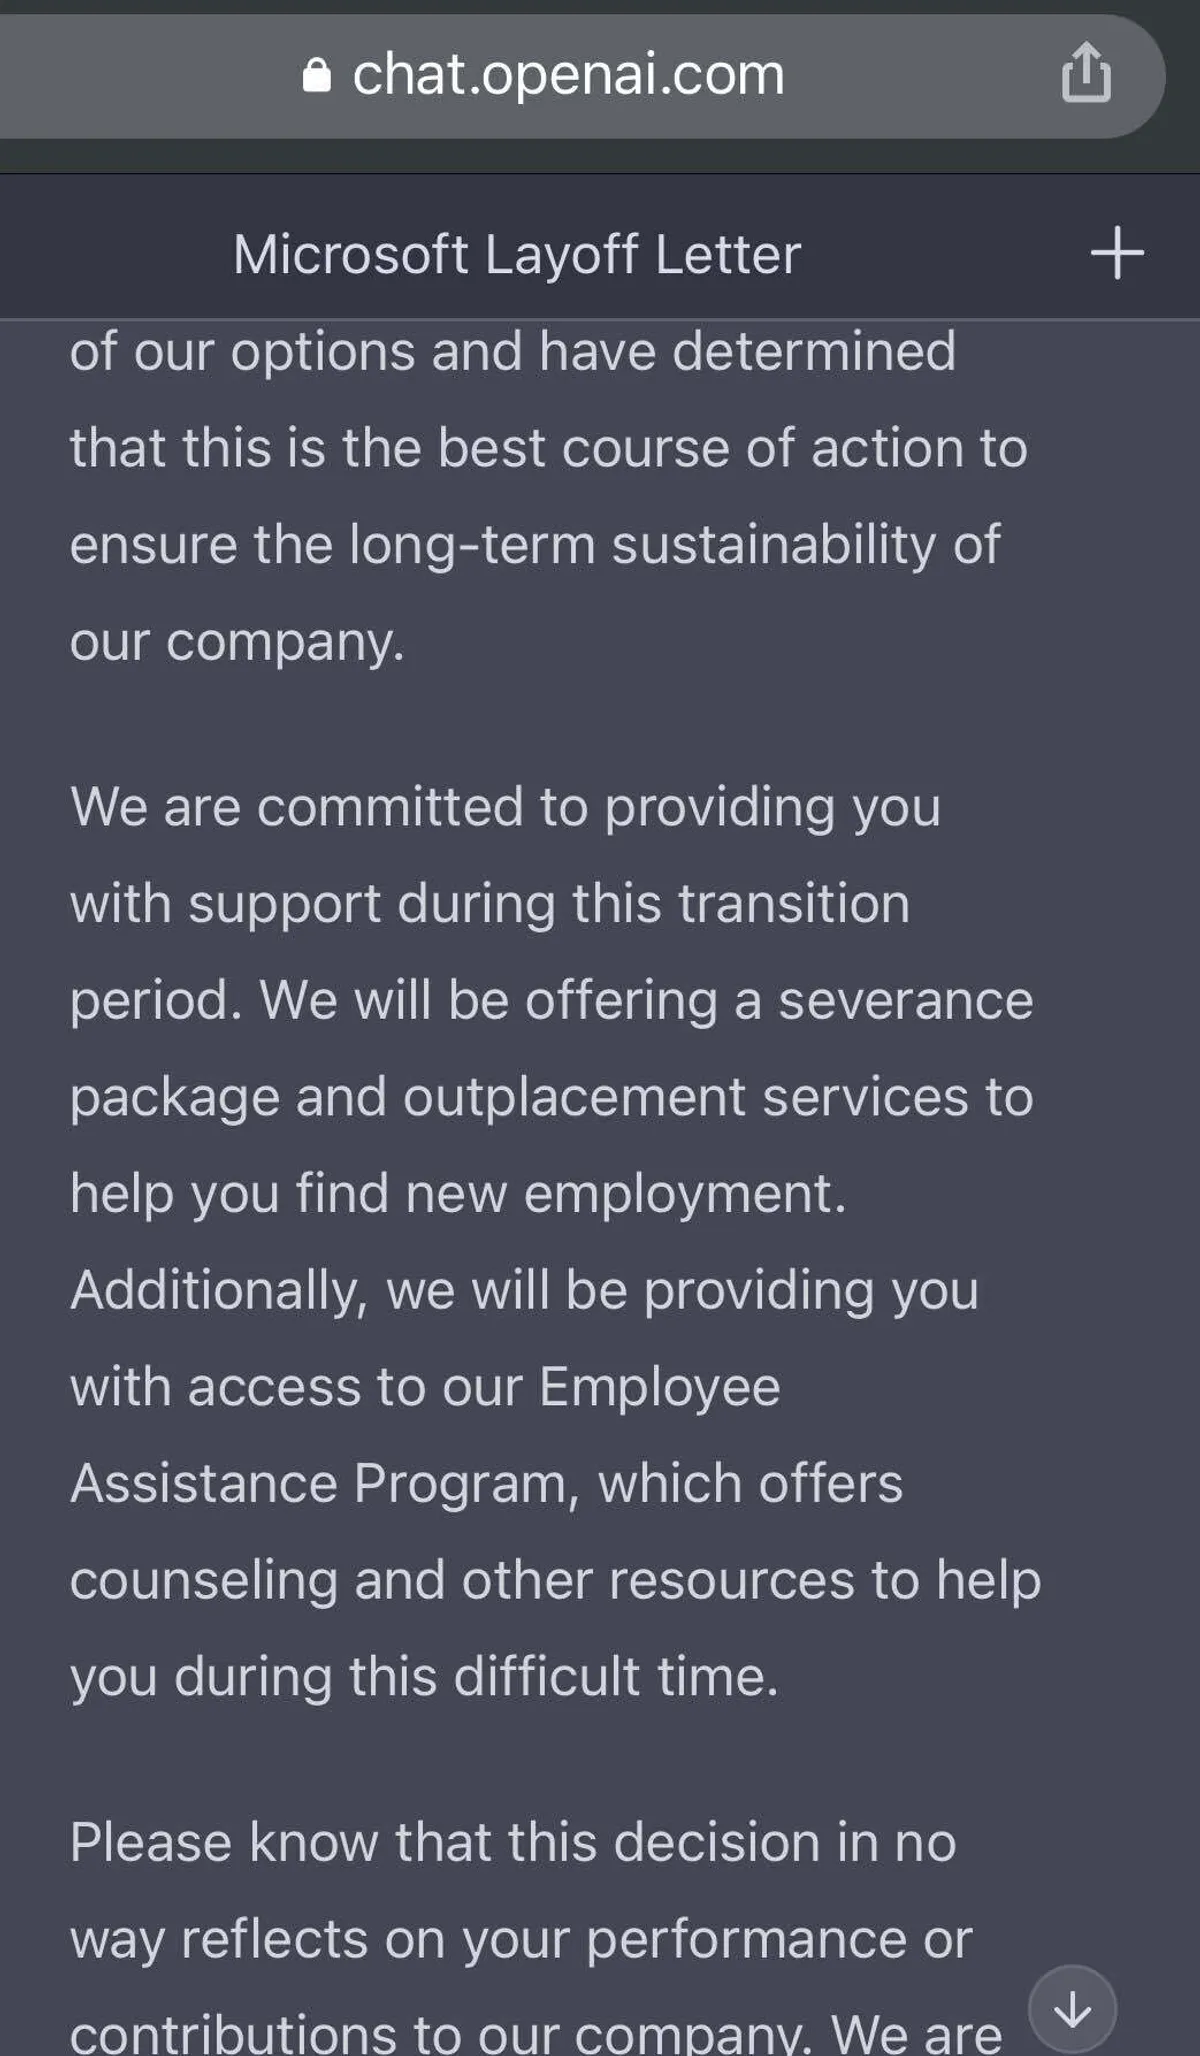Image resolution: width=1200 pixels, height=2056 pixels.
Task: Click the line "We are committed to providing you"
Action: point(505,807)
